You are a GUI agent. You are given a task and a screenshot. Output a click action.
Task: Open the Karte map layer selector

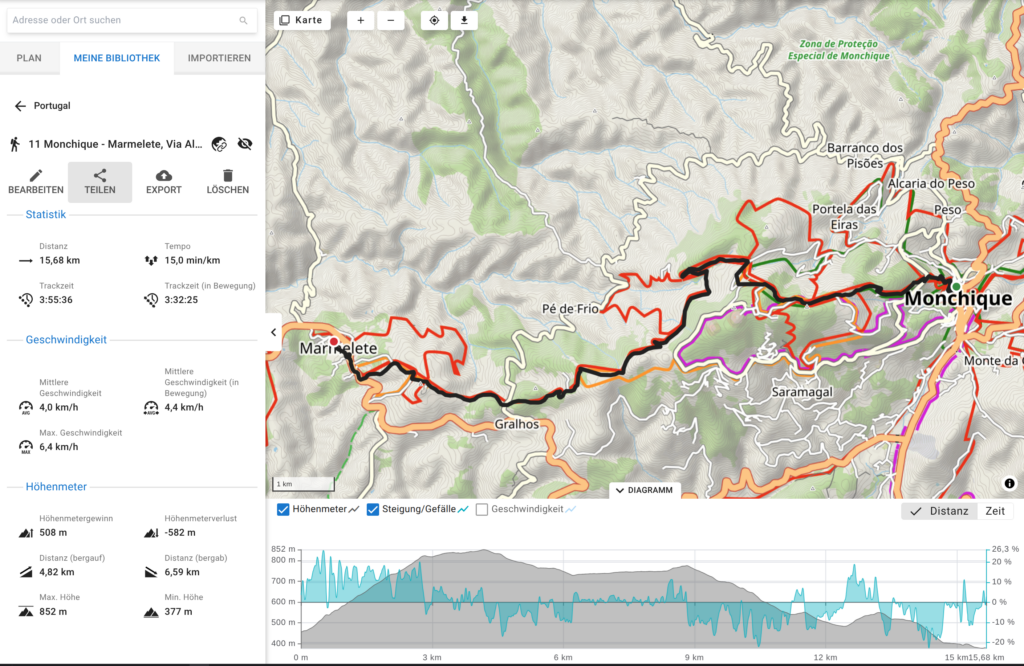301,20
